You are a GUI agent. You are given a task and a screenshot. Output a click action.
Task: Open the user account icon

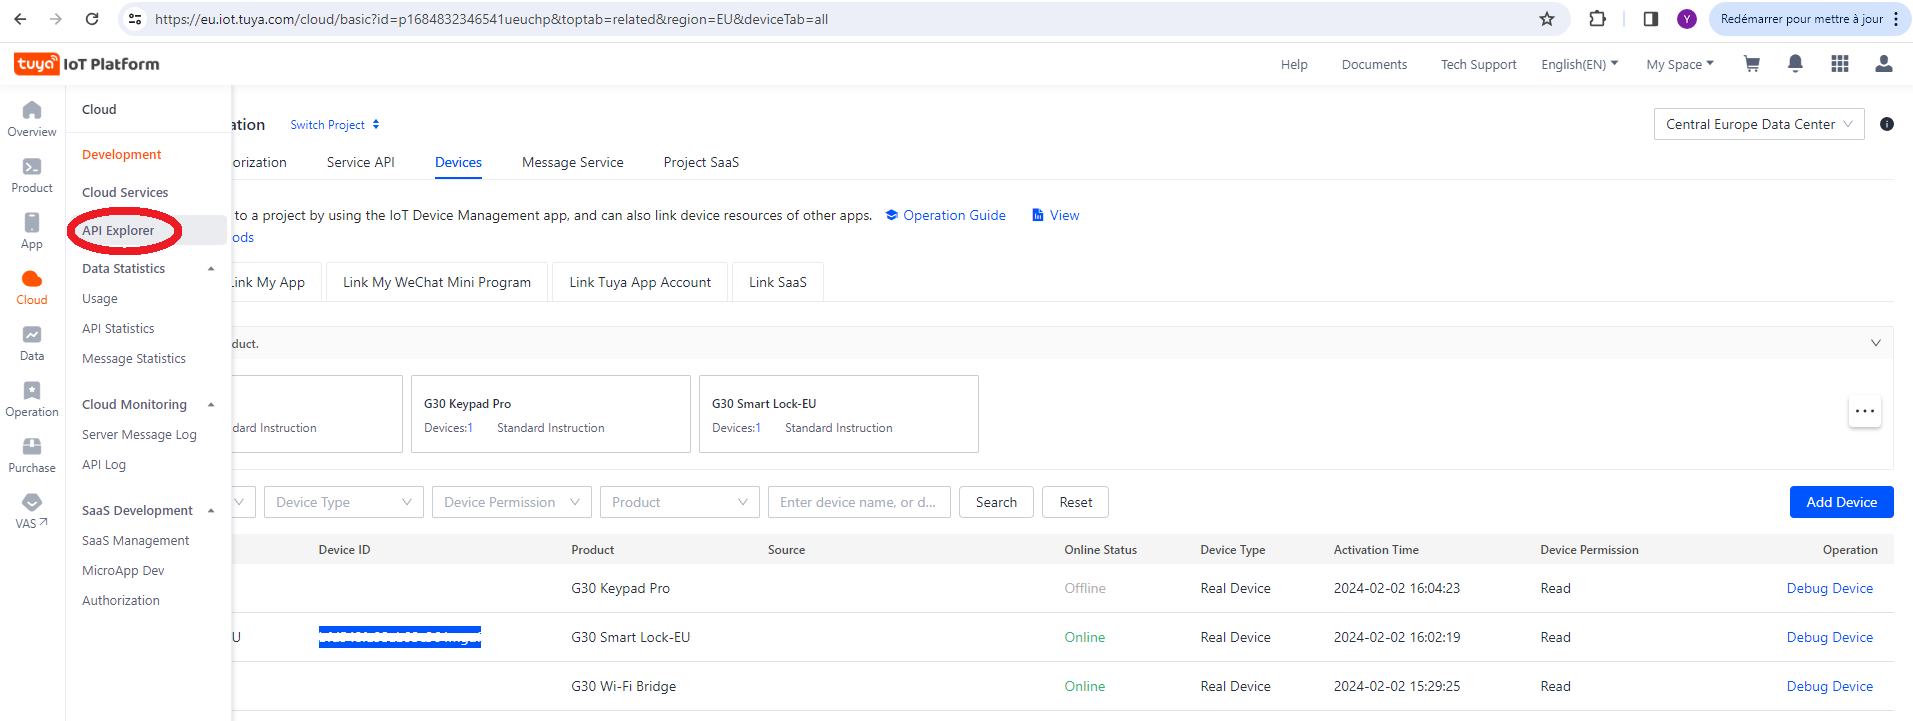point(1883,64)
